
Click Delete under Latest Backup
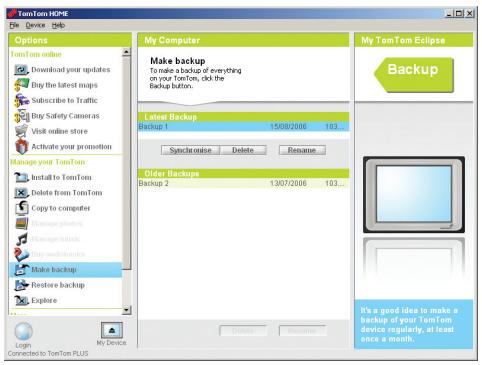(x=243, y=150)
